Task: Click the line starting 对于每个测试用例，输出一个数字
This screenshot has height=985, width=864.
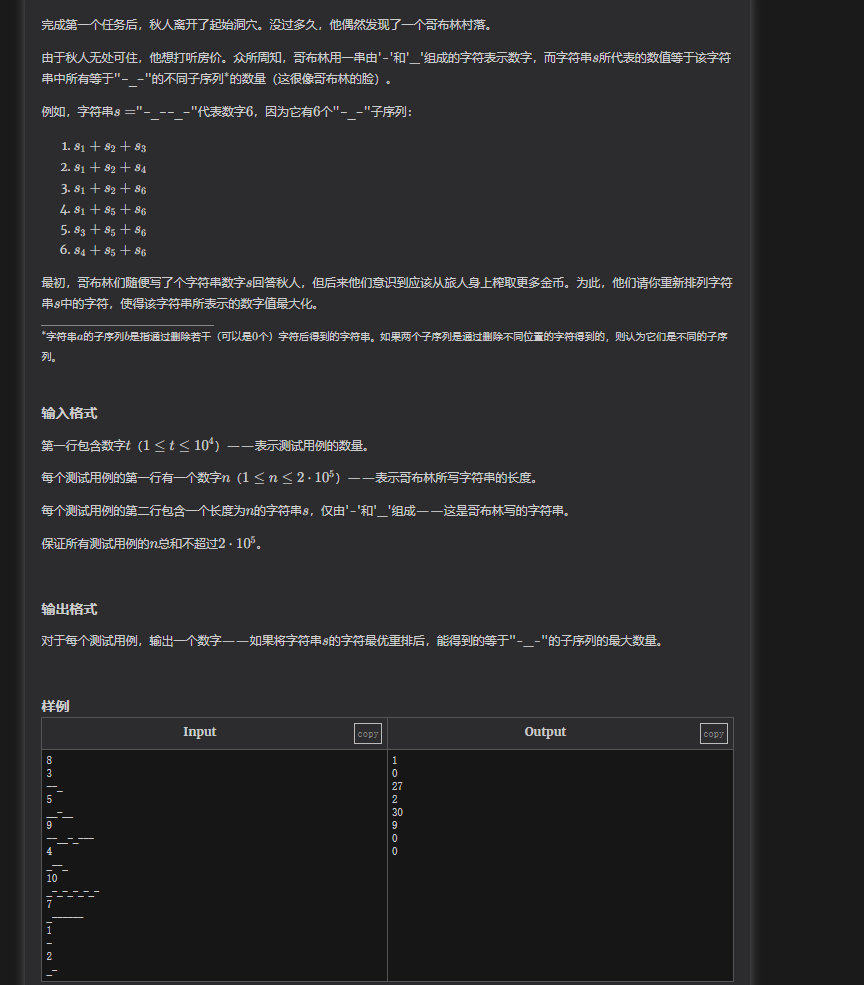Action: (x=354, y=641)
